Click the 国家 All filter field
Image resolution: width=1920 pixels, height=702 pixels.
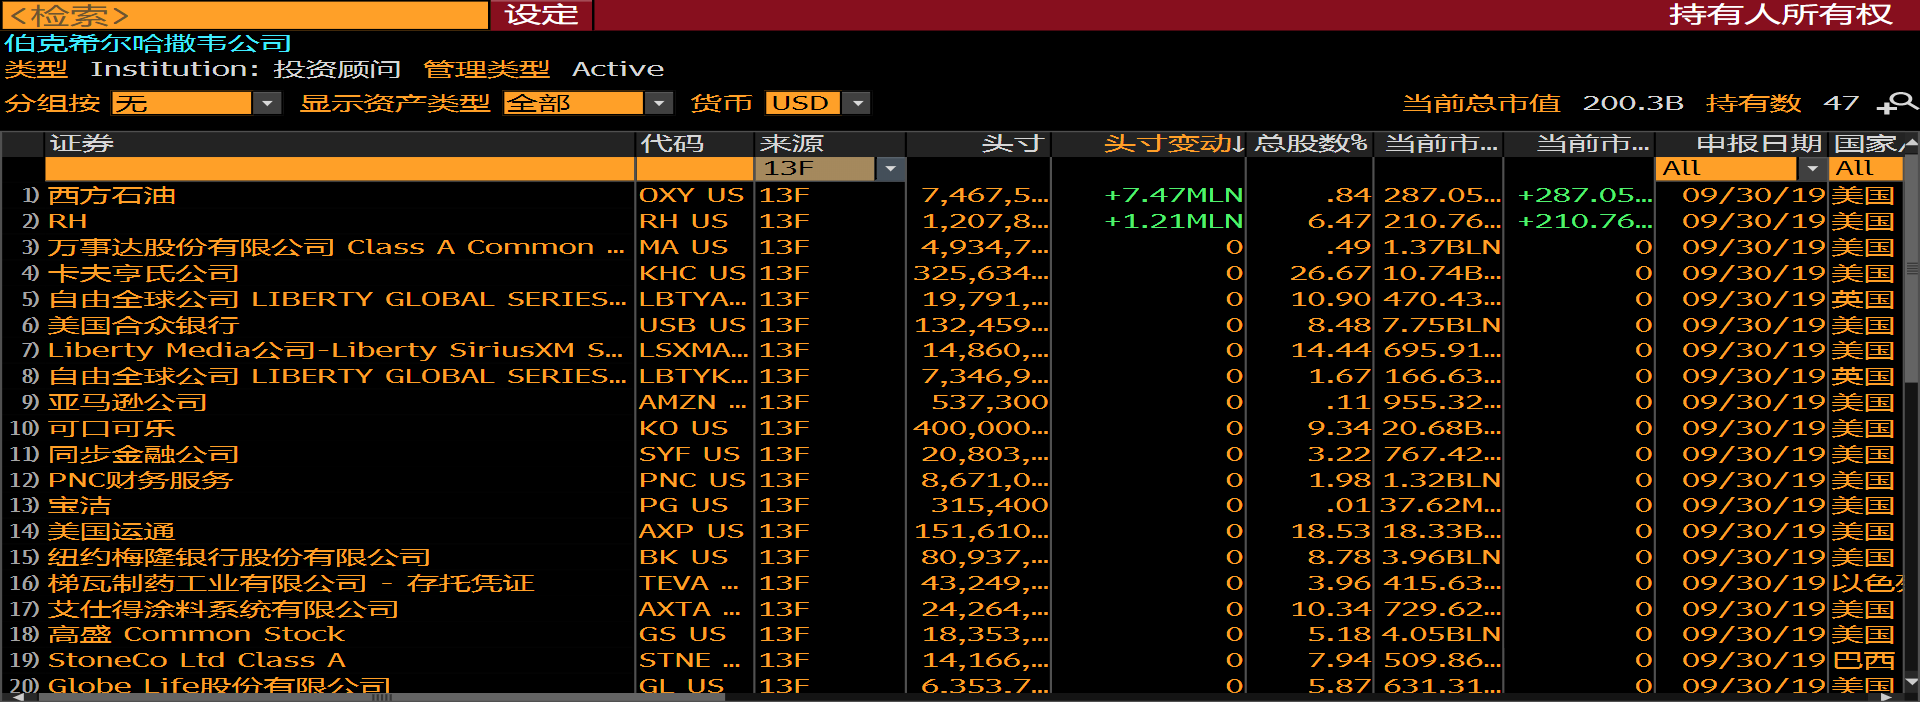click(1866, 169)
